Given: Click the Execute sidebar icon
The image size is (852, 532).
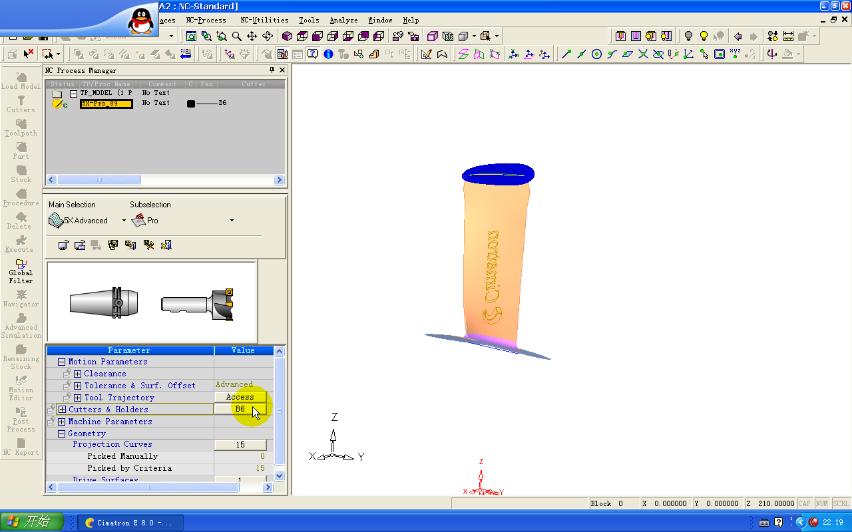Looking at the screenshot, I should [21, 243].
